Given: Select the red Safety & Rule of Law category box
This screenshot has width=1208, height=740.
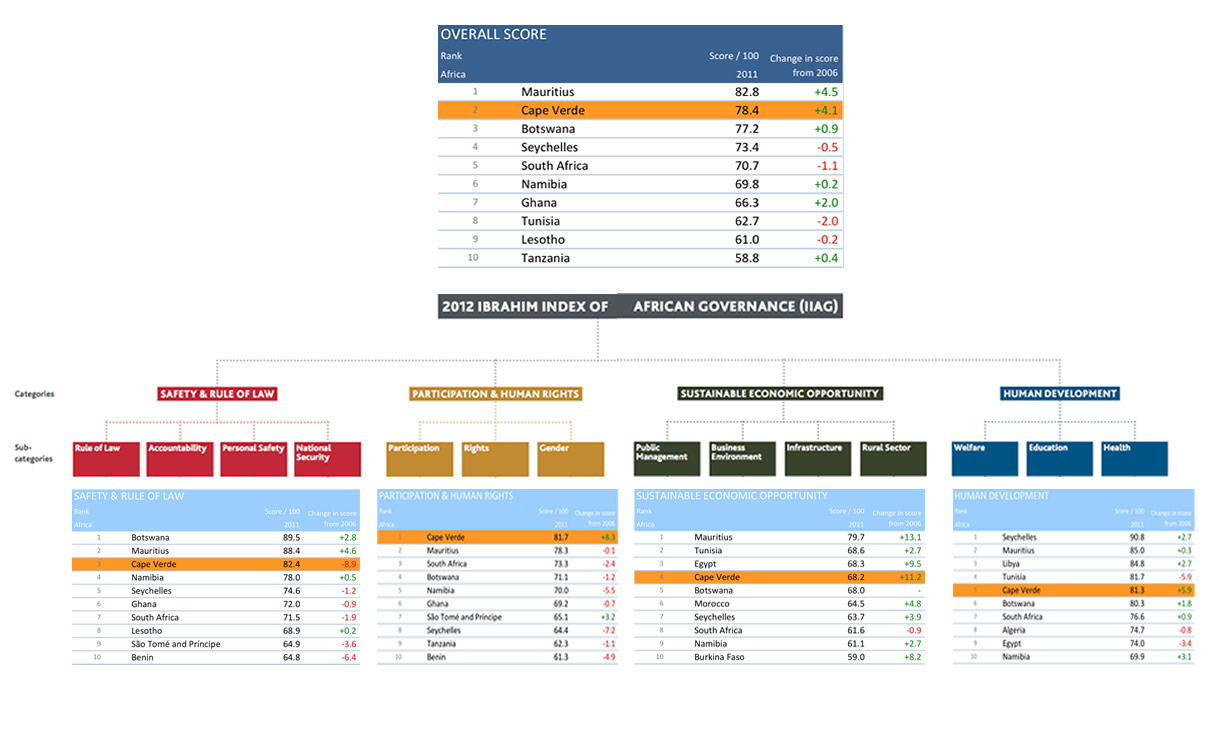Looking at the screenshot, I should (217, 394).
